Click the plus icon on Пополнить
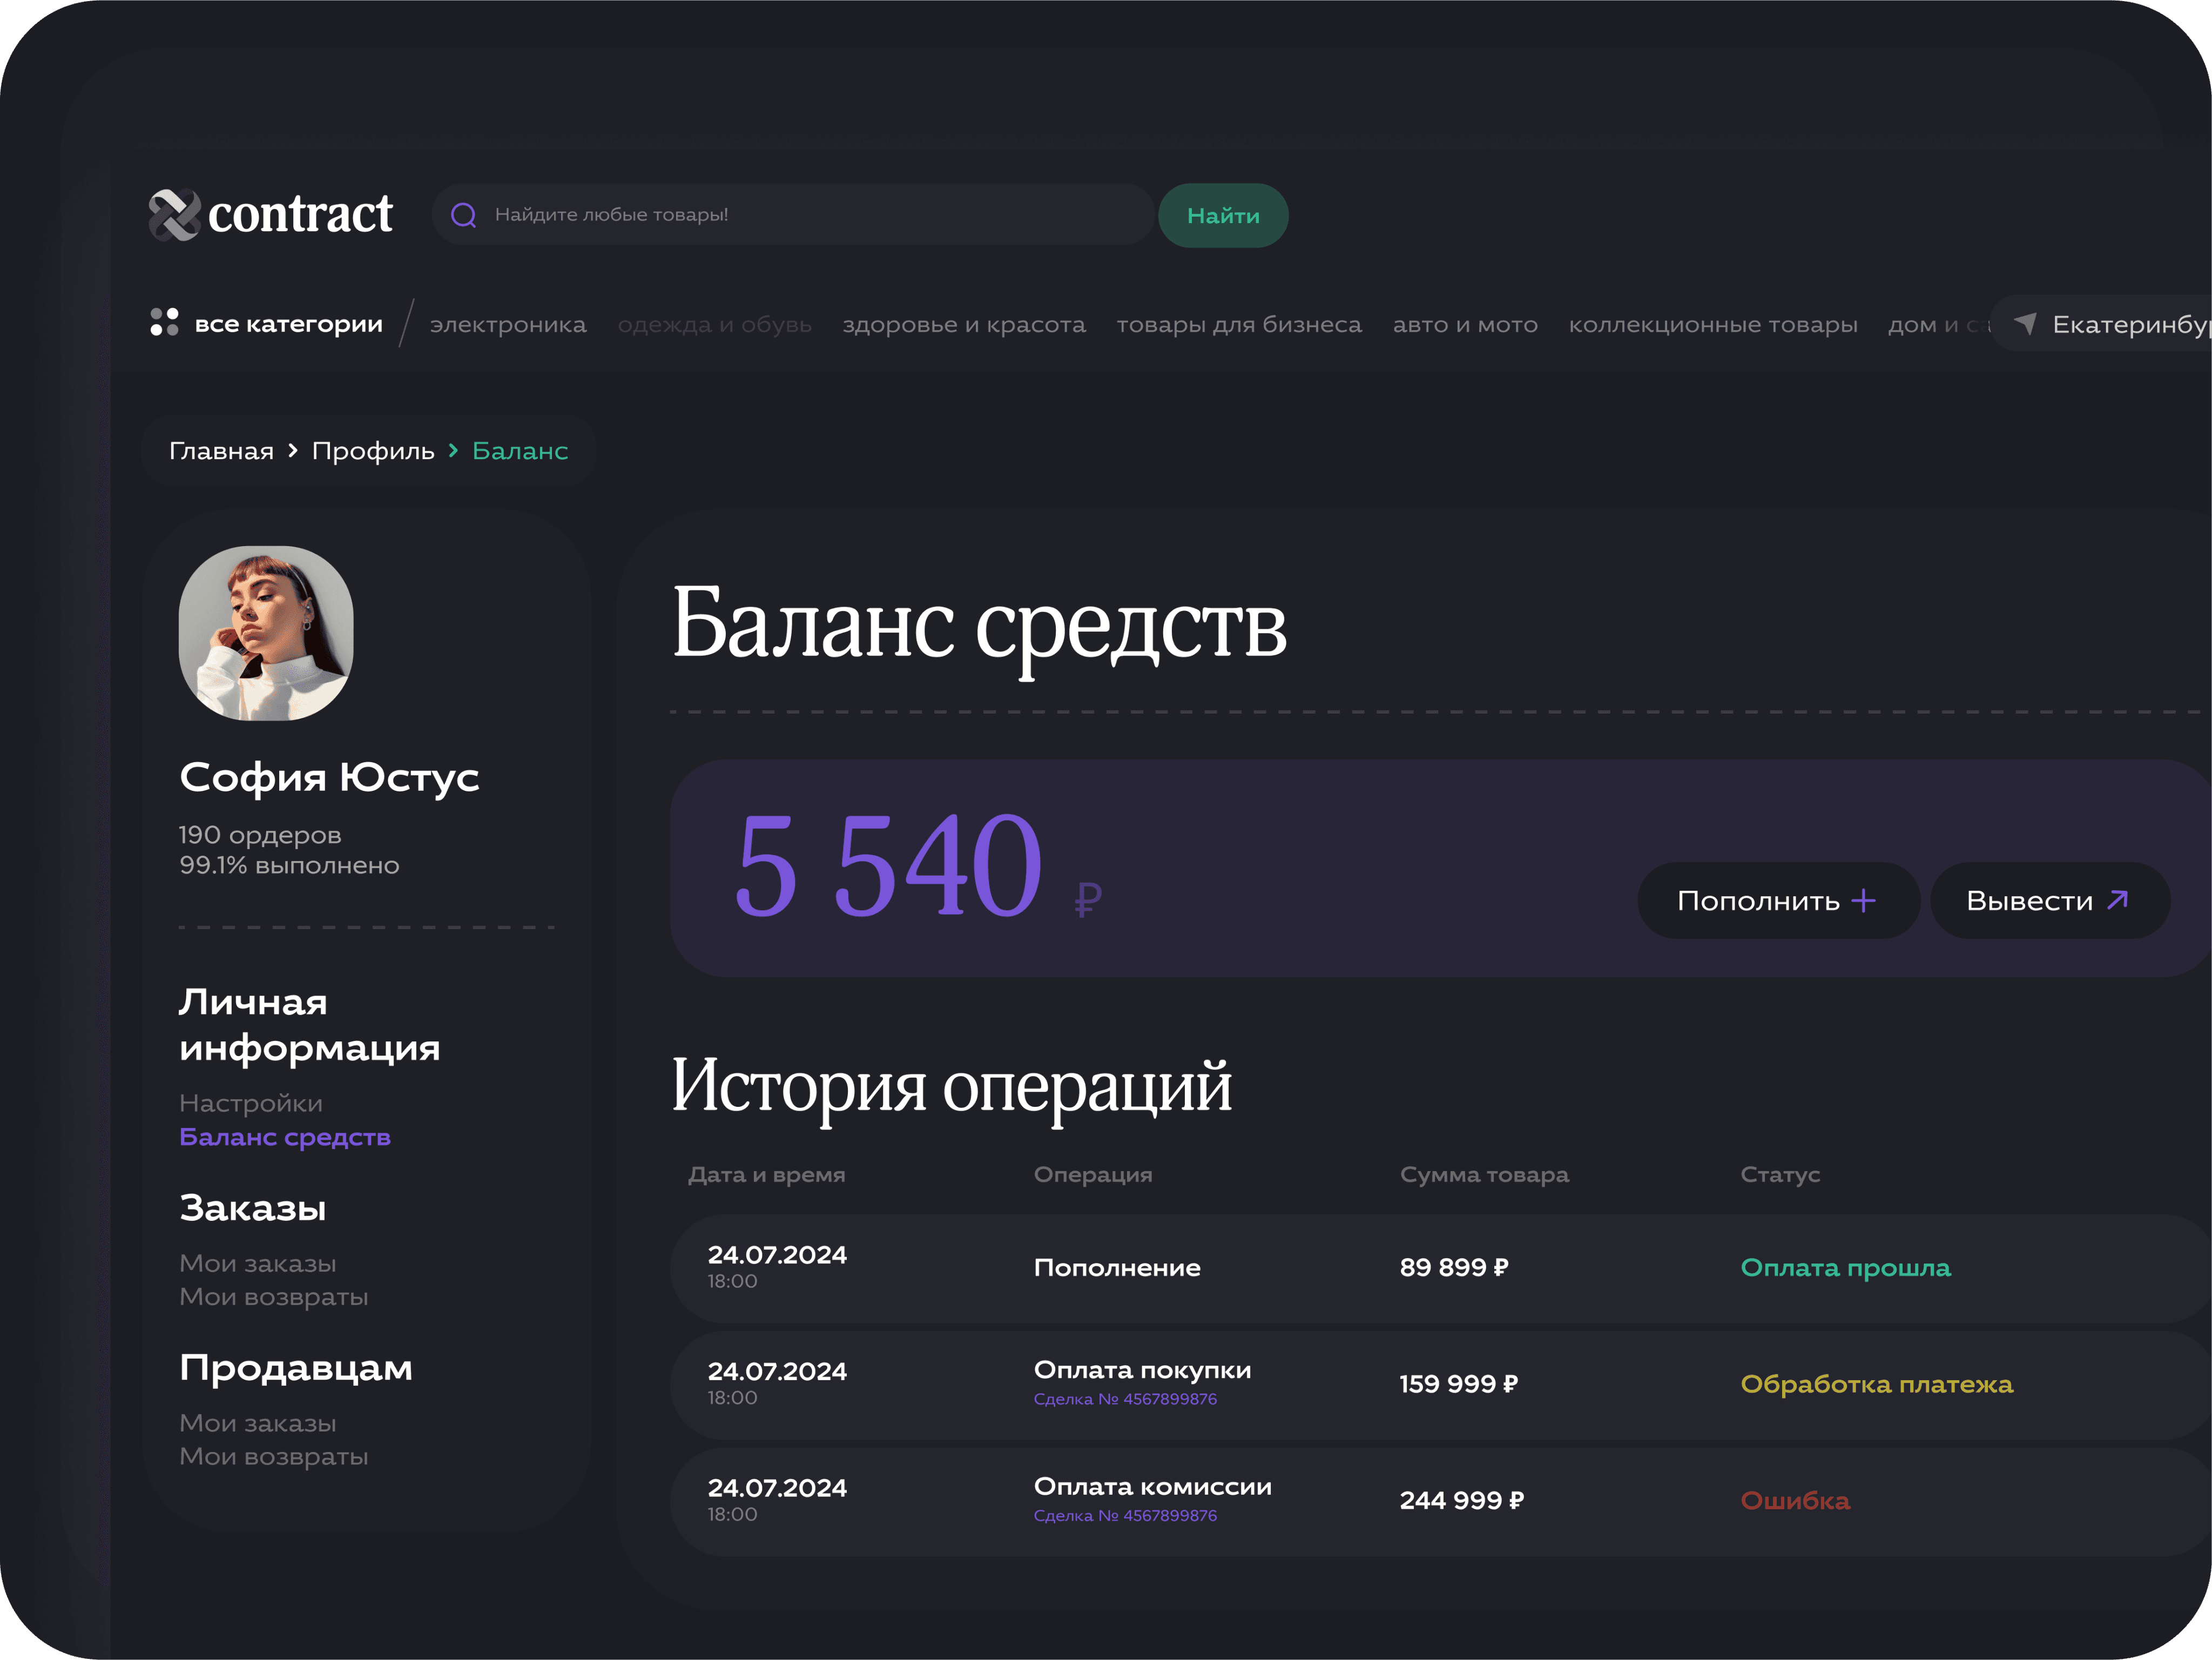 (1863, 901)
